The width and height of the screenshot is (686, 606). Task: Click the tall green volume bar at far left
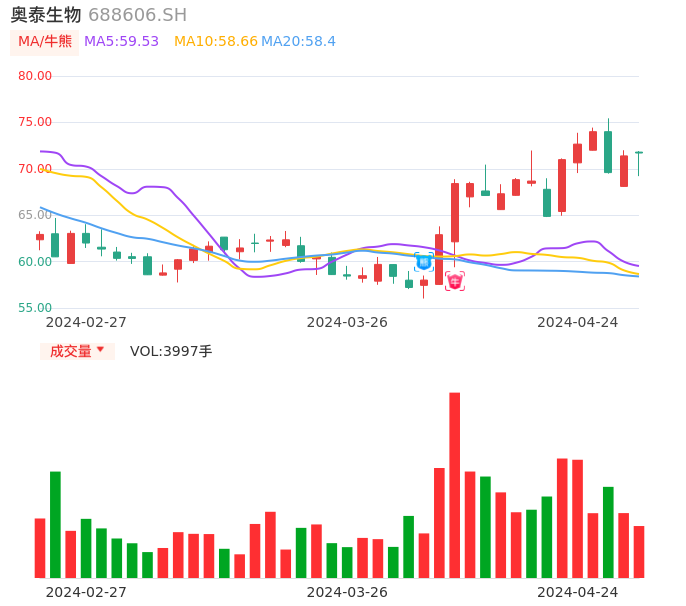[55, 524]
